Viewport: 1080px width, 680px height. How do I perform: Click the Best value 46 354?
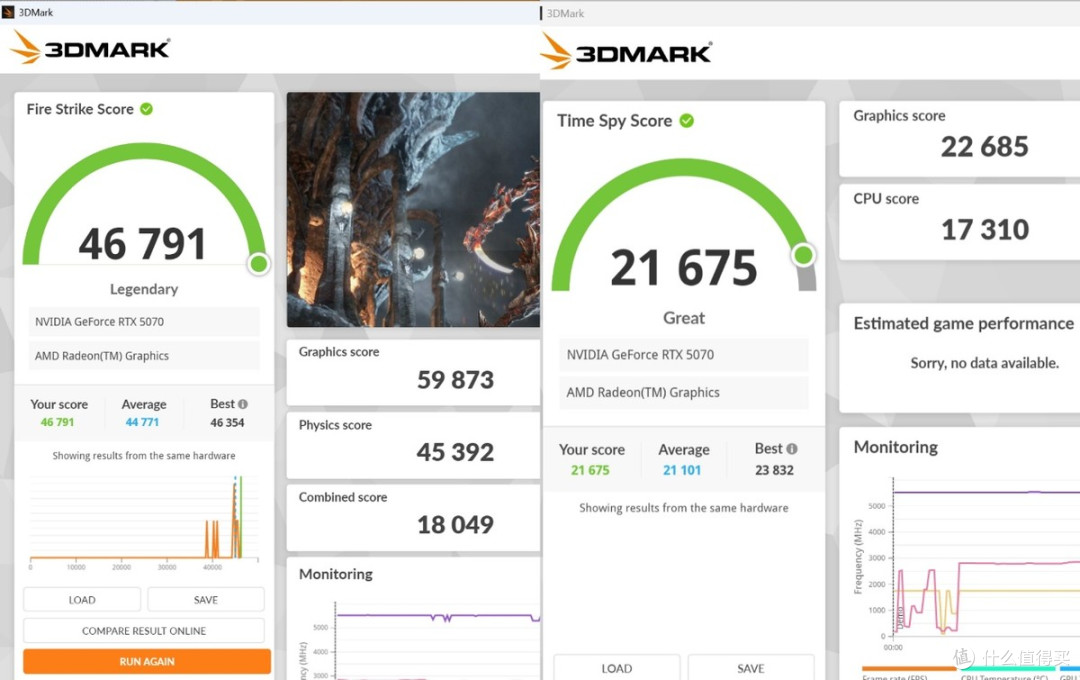pos(227,422)
